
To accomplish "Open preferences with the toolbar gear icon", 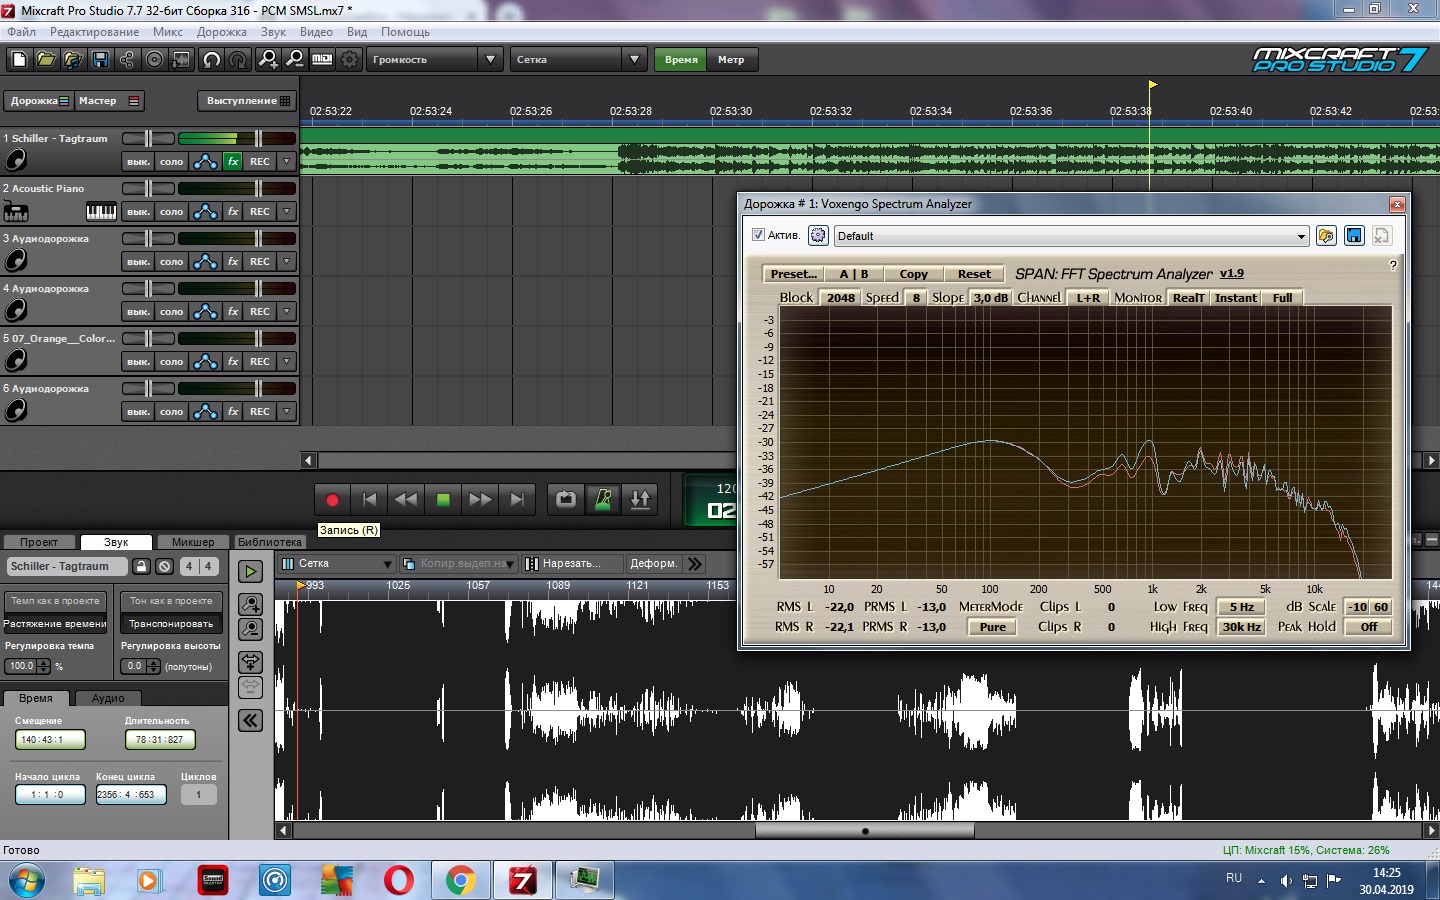I will coord(349,60).
